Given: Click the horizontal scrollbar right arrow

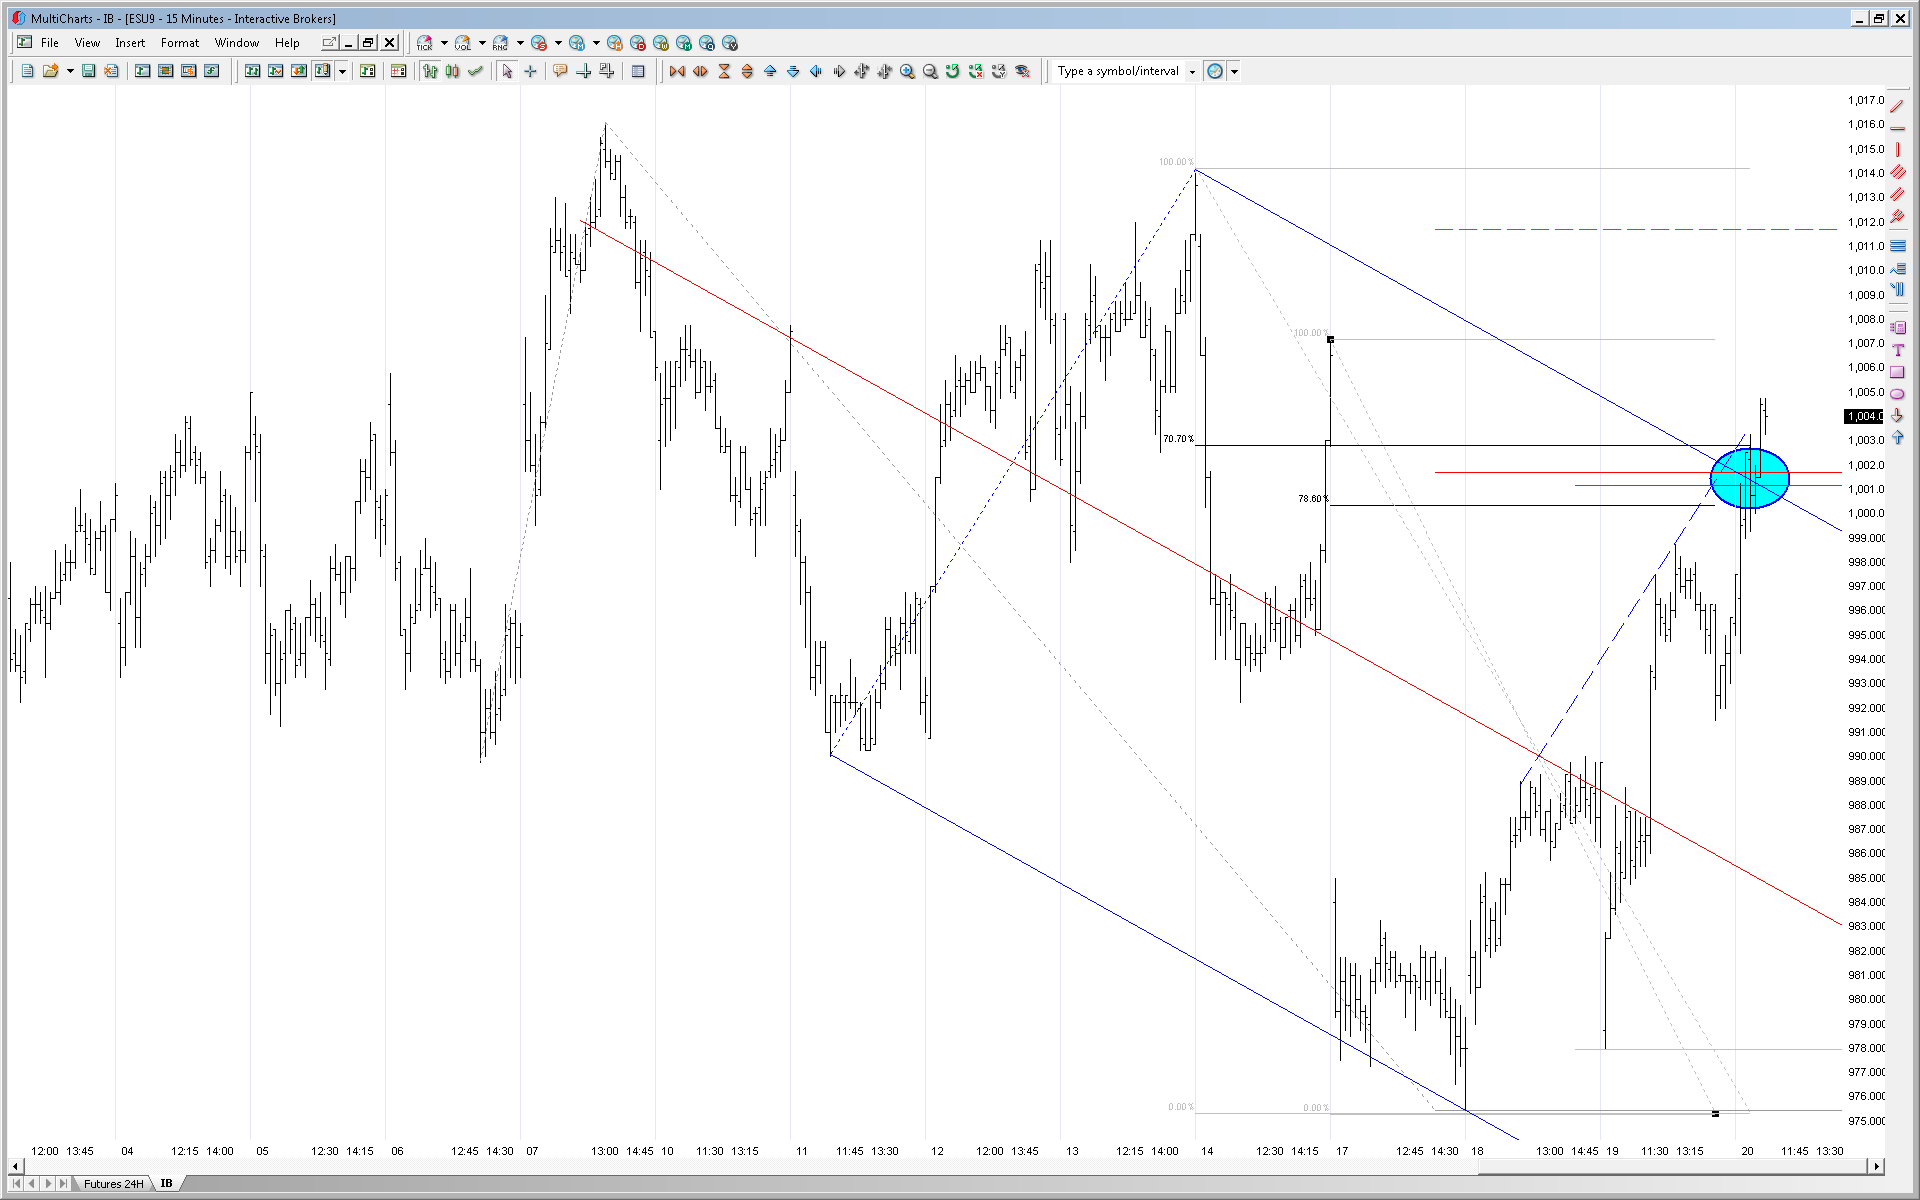Looking at the screenshot, I should click(x=1877, y=1166).
